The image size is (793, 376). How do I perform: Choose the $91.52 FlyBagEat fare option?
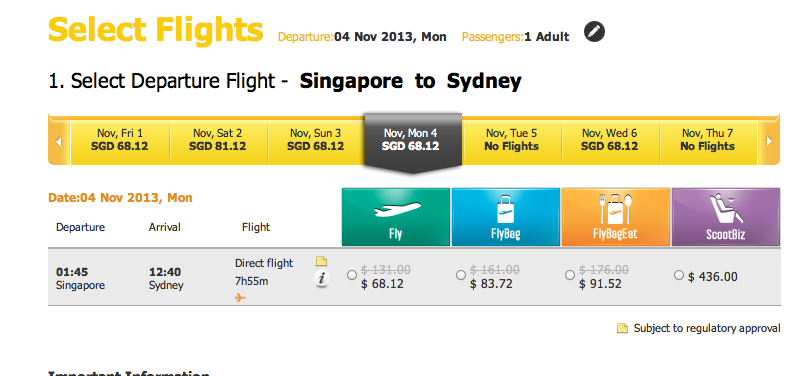click(570, 275)
